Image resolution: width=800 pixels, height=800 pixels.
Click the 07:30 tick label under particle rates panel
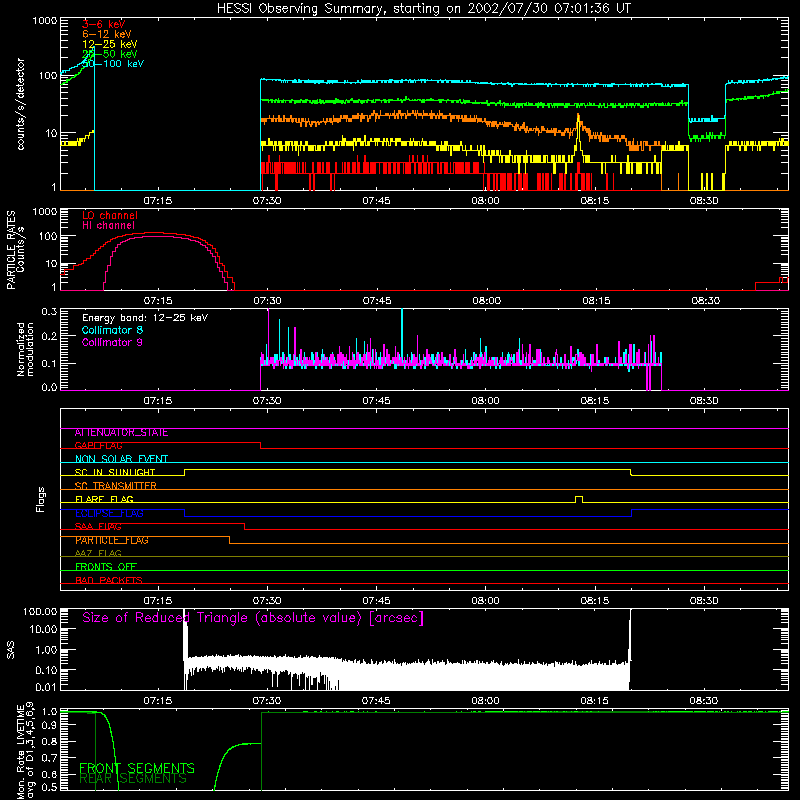[x=267, y=301]
